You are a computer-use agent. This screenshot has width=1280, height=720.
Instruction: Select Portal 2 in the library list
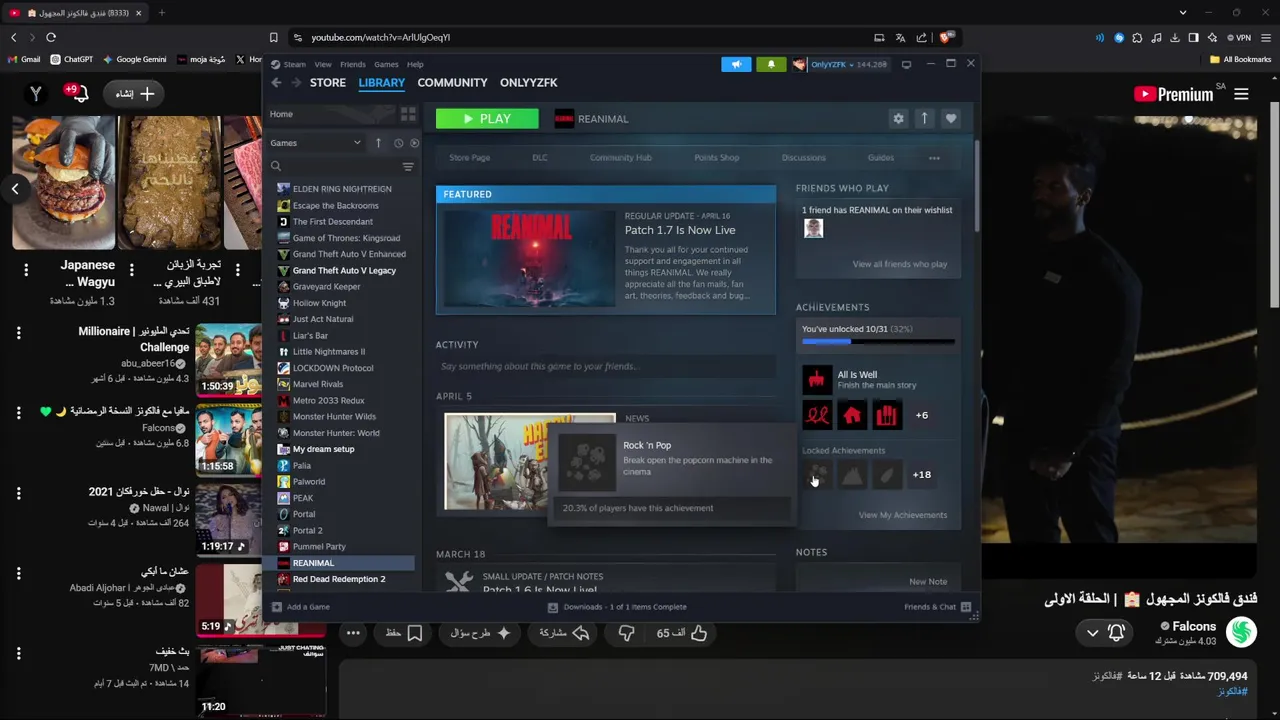[x=307, y=530]
